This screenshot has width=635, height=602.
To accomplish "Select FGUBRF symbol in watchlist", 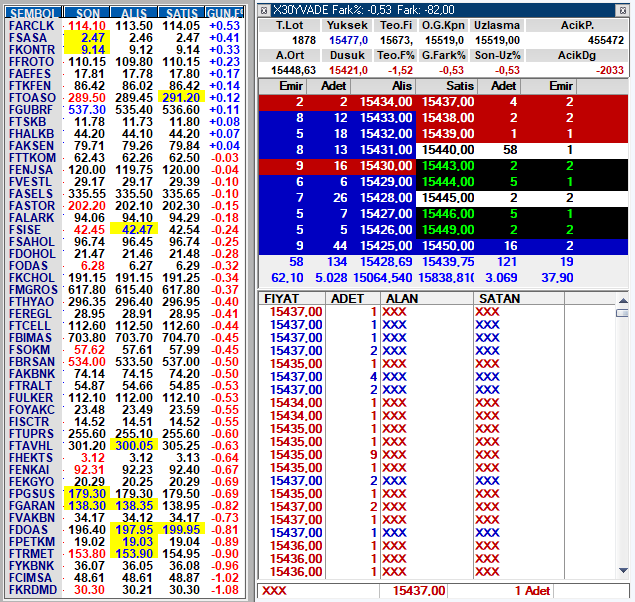I will tap(31, 110).
